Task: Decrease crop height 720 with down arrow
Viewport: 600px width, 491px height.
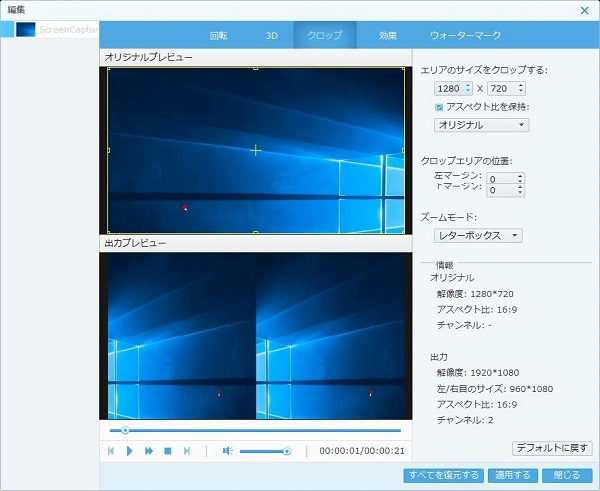Action: point(520,91)
